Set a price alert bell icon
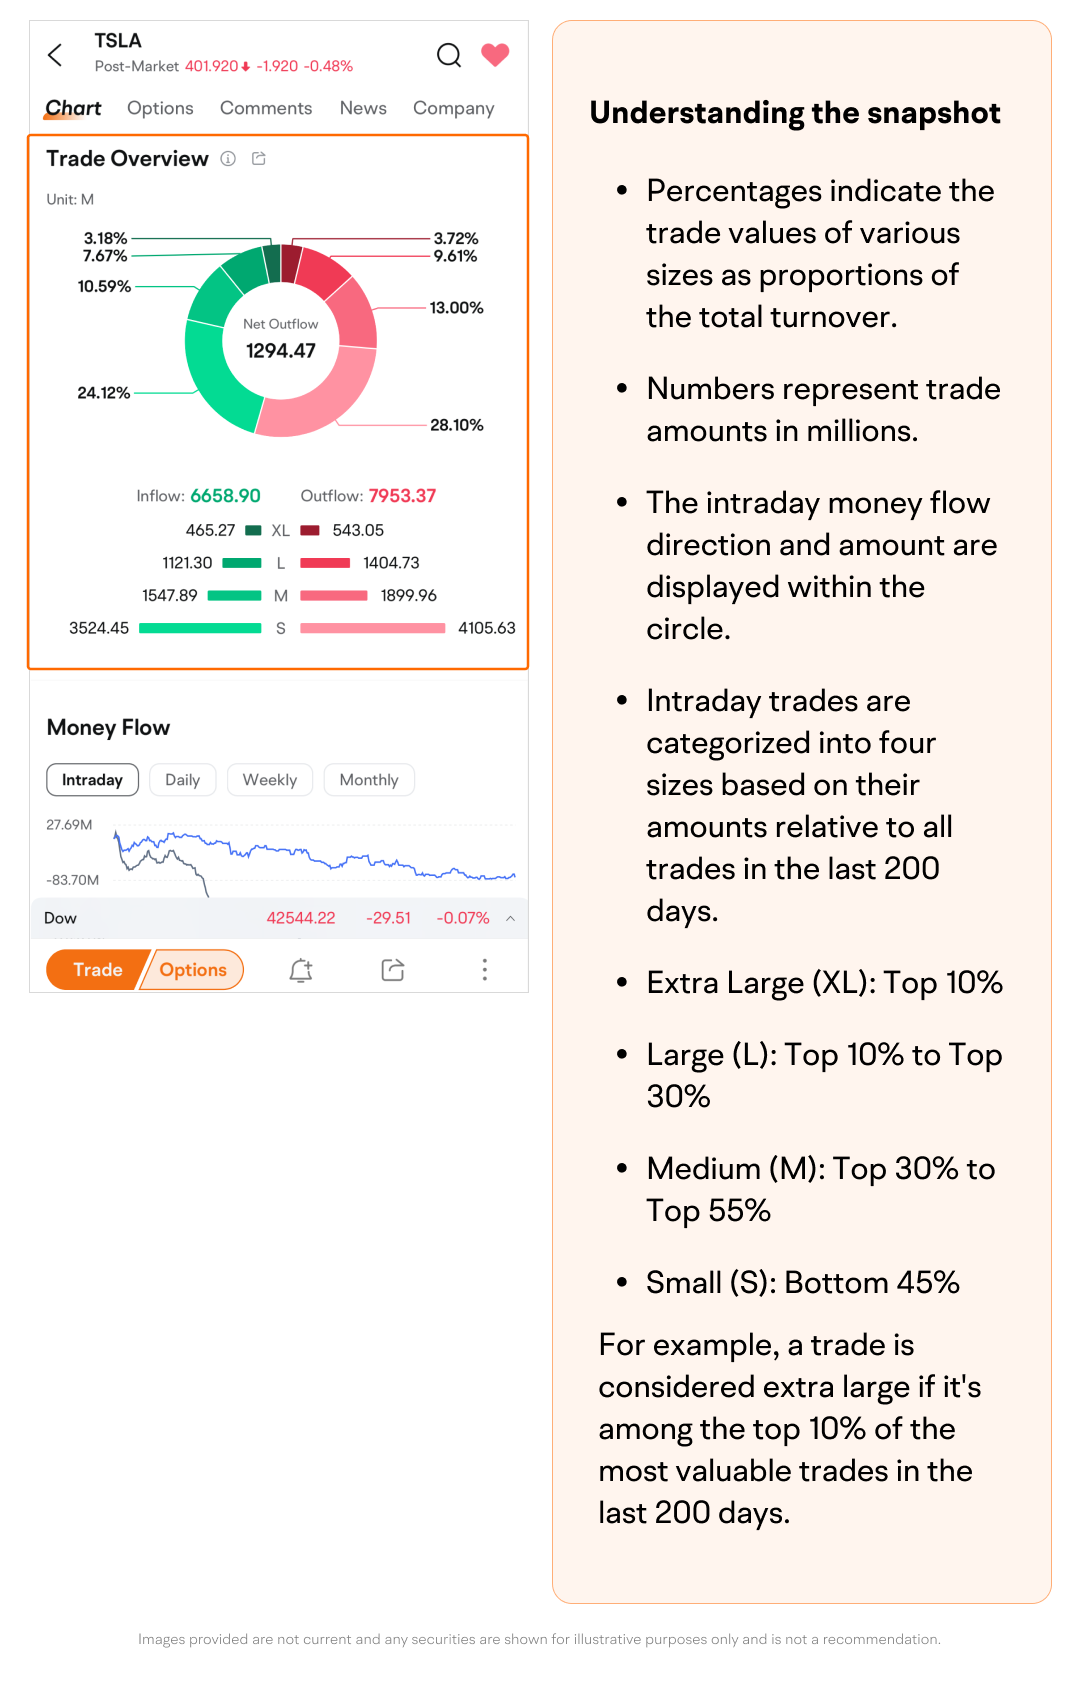 [301, 970]
